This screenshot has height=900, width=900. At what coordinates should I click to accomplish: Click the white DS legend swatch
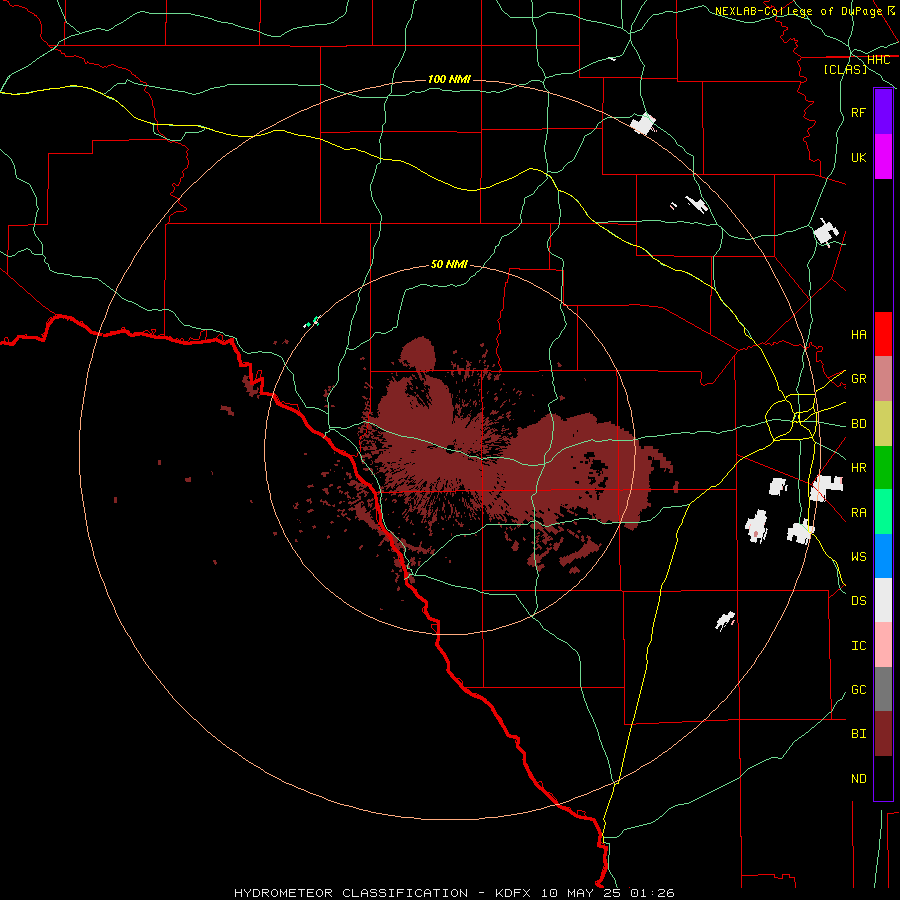(883, 600)
